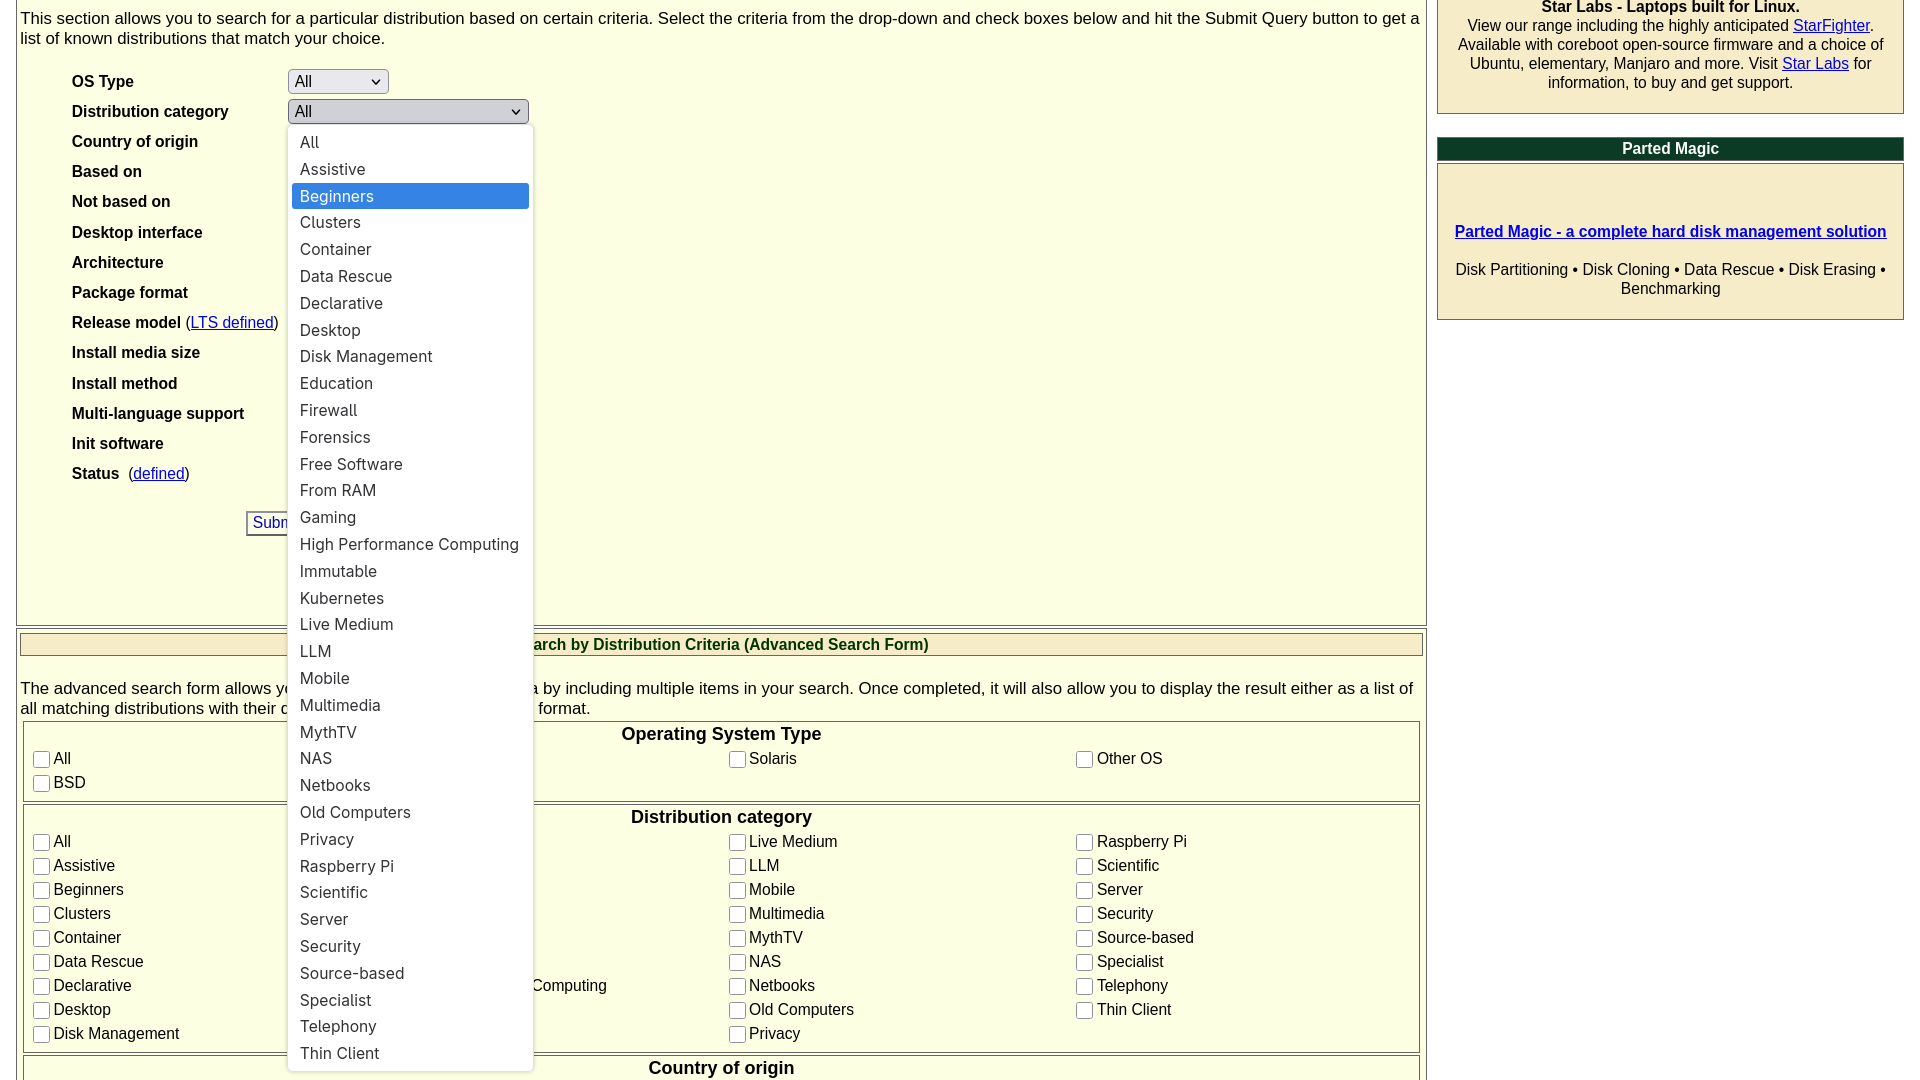Click the Submit Query button
Screen dimensions: 1920x1080
[272, 523]
